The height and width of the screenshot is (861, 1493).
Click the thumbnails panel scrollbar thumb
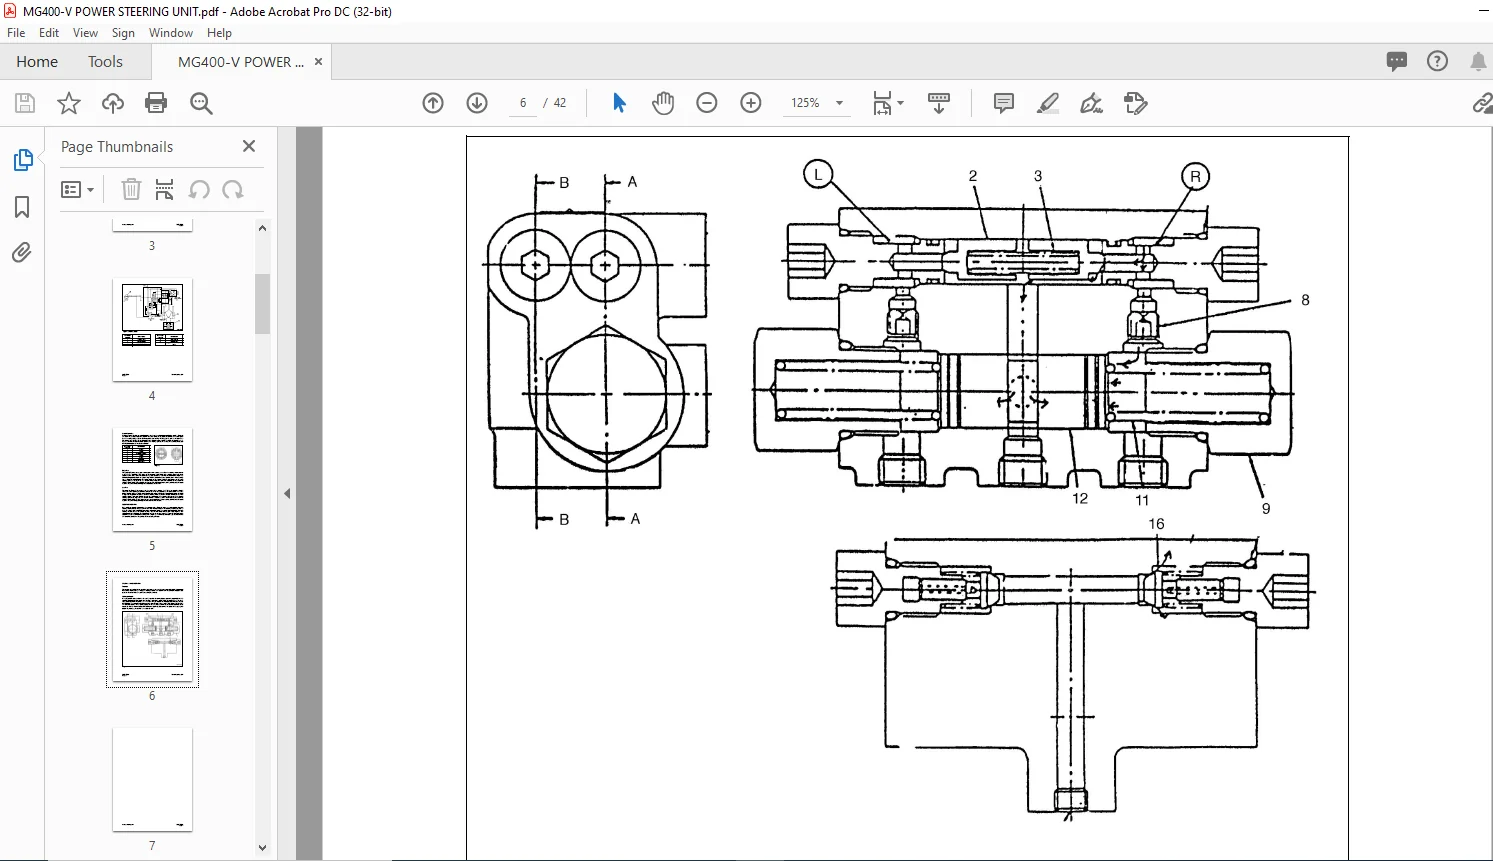(263, 303)
